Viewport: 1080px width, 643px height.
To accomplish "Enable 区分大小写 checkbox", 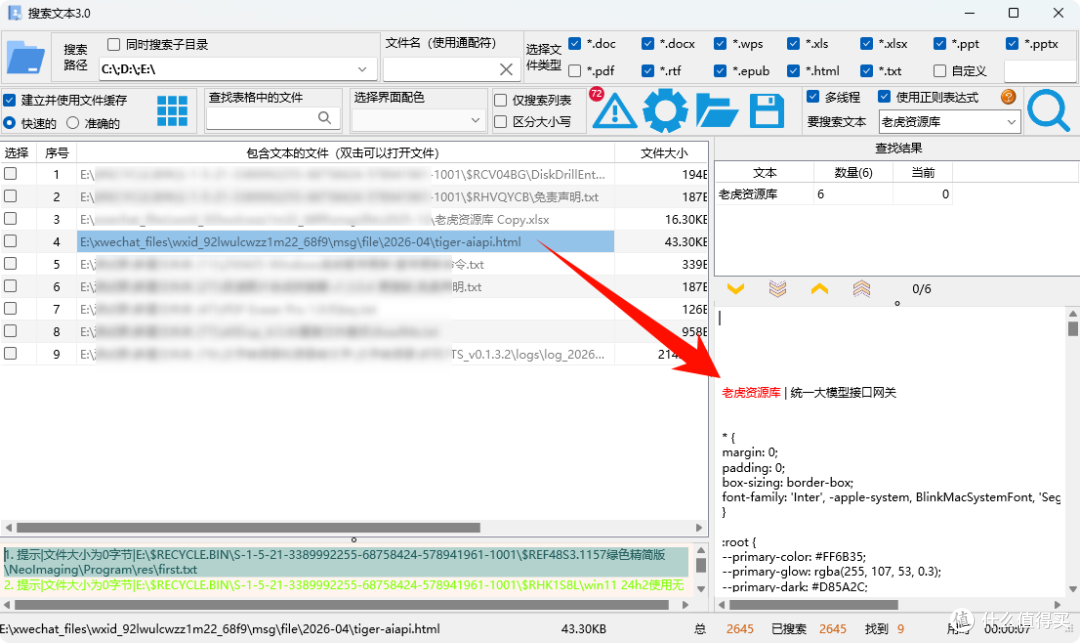I will click(501, 122).
